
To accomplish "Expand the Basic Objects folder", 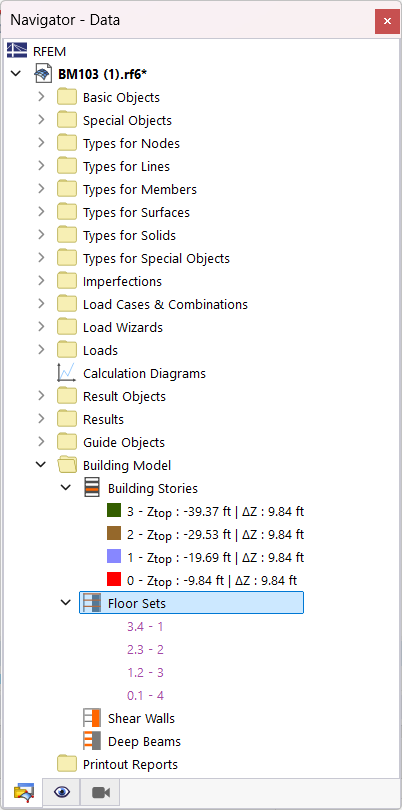I will (x=41, y=97).
